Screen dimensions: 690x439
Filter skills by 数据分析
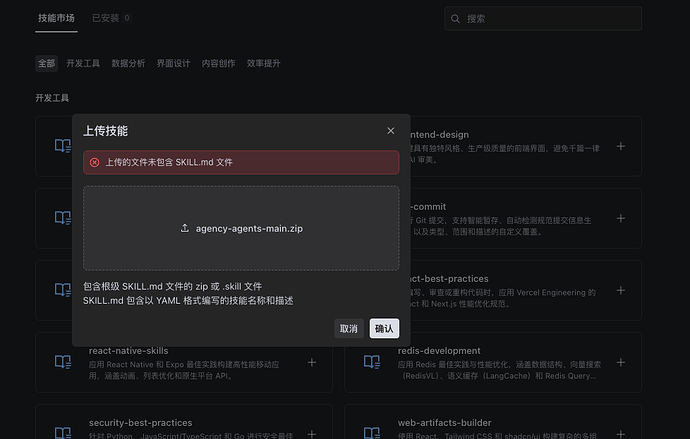click(128, 63)
